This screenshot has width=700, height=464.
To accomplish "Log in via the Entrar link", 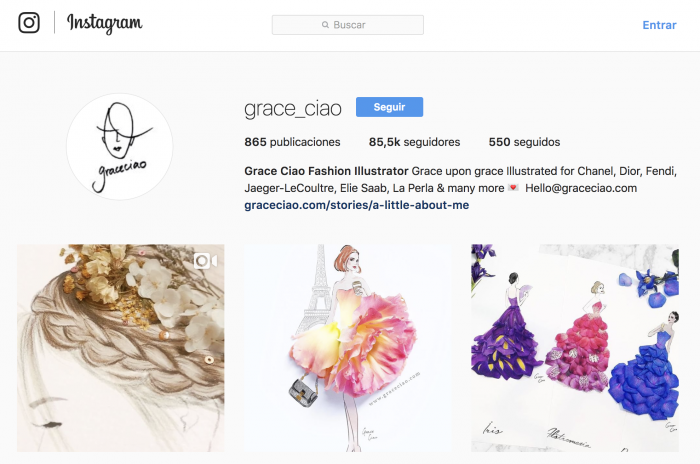I will point(659,25).
